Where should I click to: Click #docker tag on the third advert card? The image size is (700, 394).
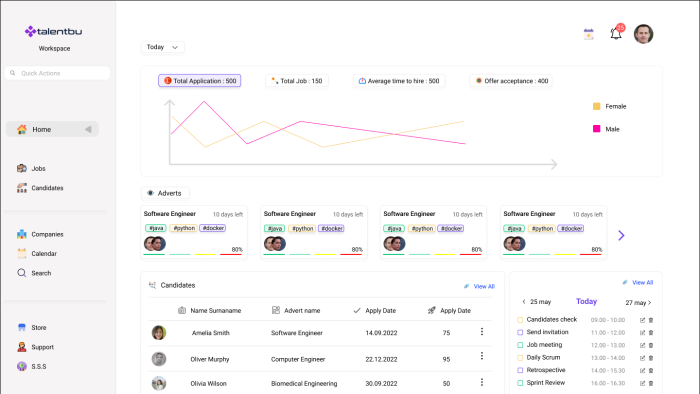tap(451, 228)
